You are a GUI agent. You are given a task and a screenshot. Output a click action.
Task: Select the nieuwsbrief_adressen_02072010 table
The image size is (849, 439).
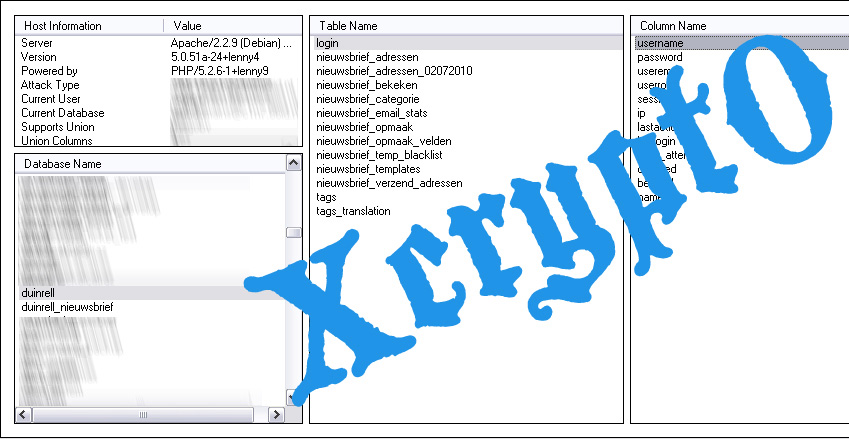pos(394,71)
